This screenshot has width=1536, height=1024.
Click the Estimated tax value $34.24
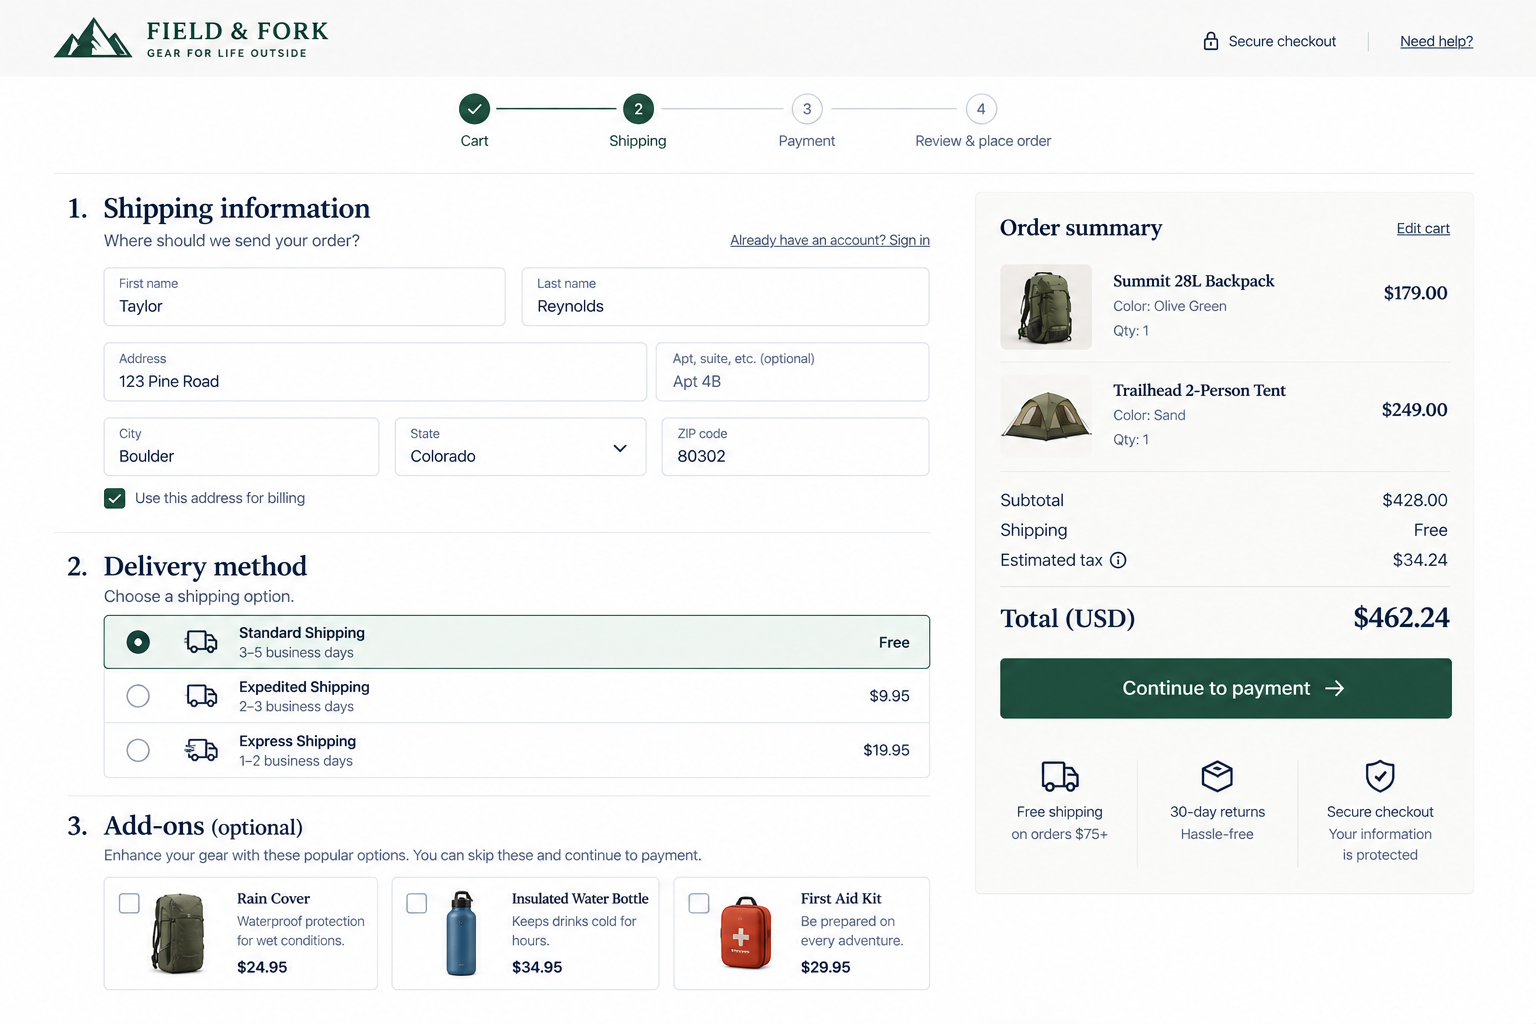(x=1420, y=560)
